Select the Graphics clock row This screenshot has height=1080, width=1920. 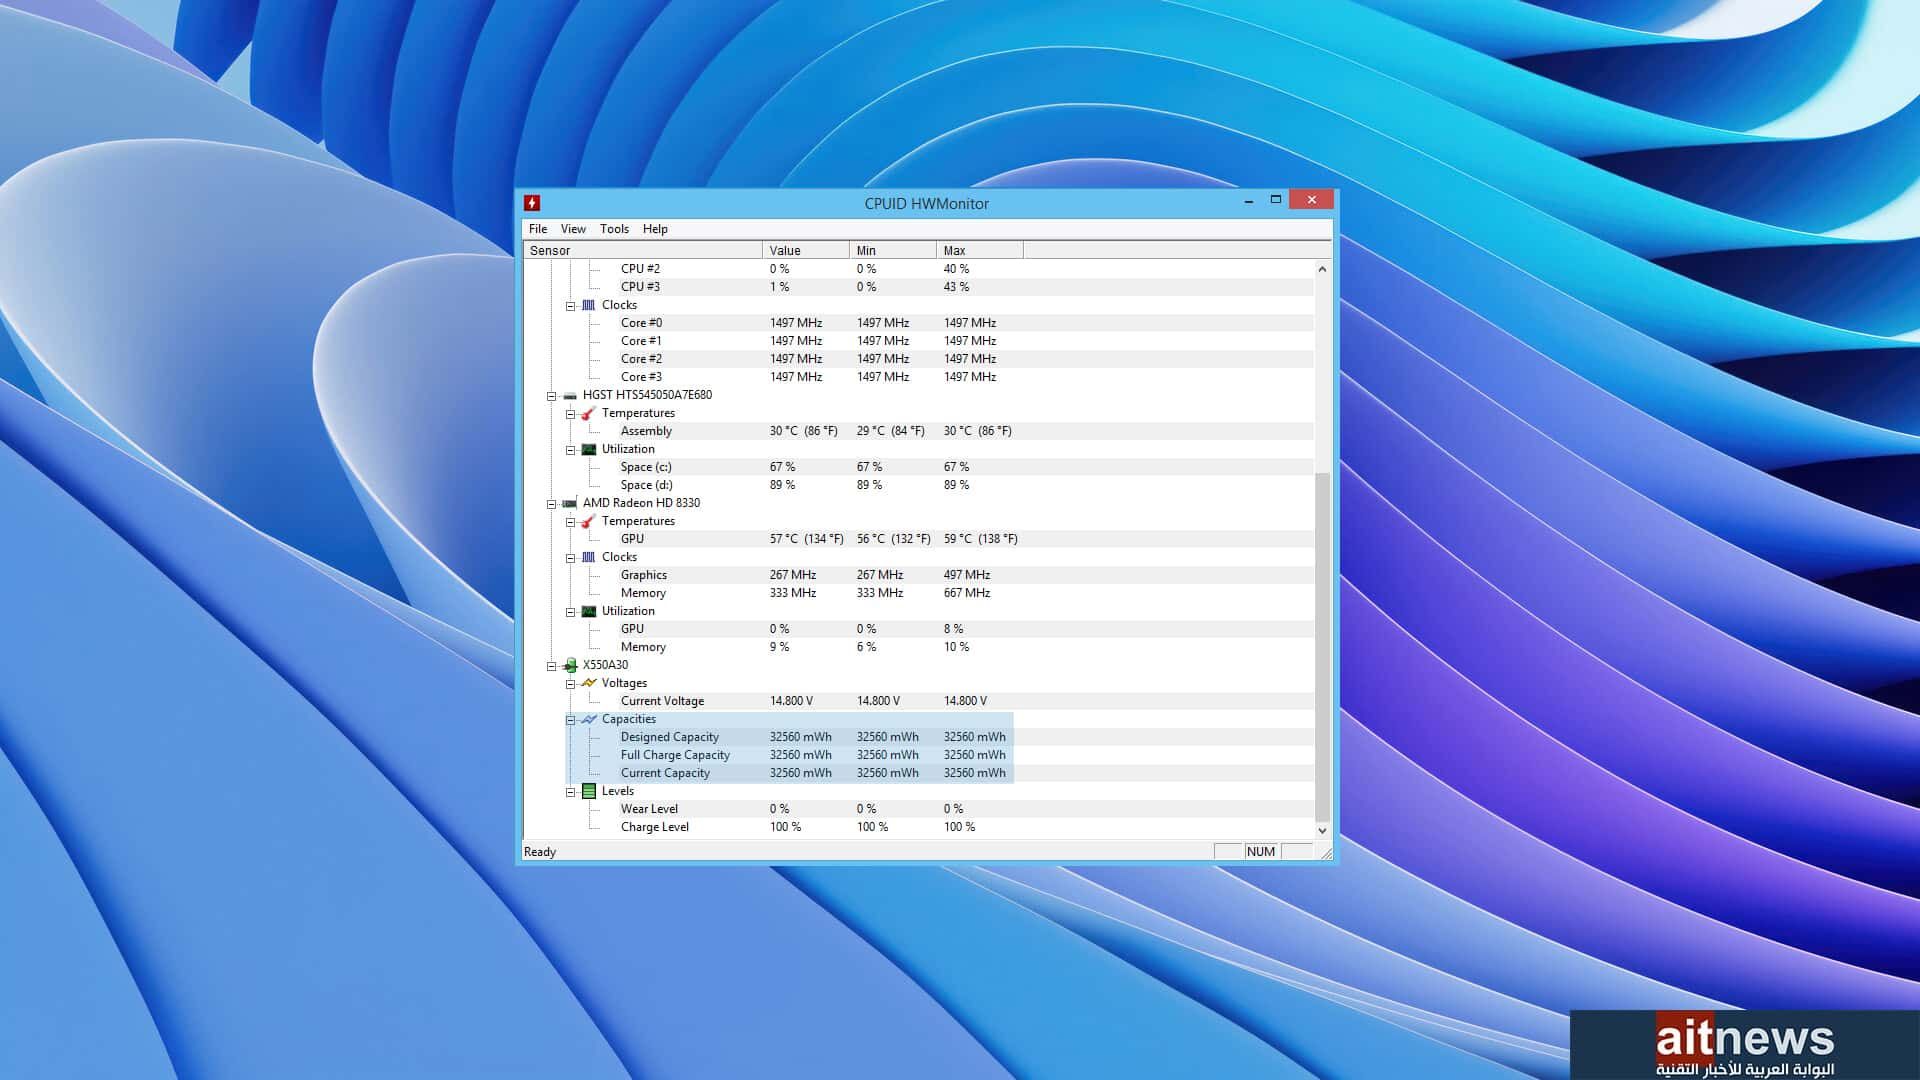click(x=965, y=575)
